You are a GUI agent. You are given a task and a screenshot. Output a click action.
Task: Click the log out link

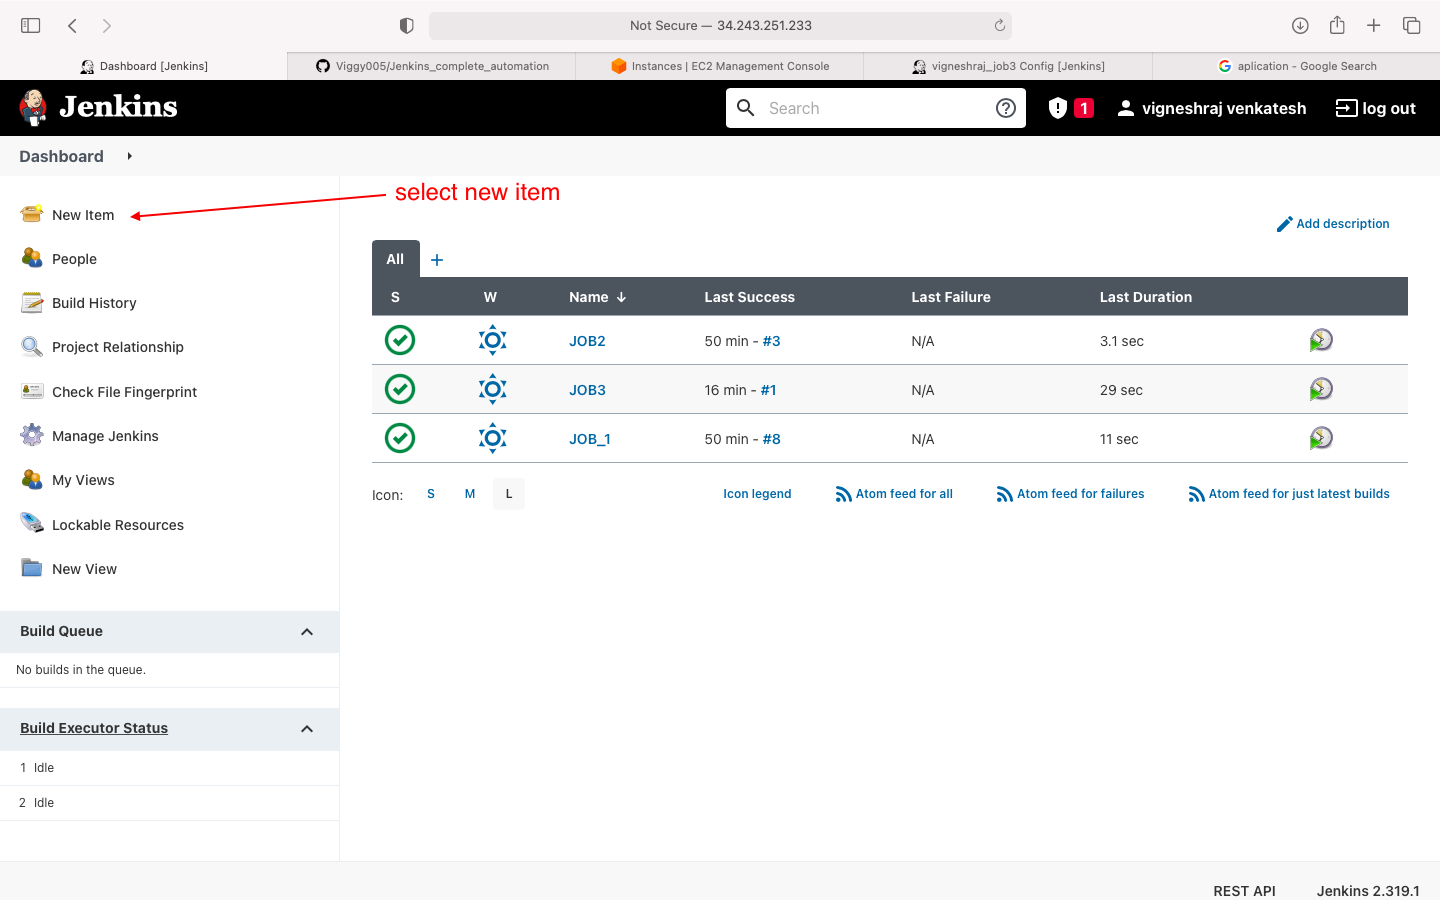point(1376,108)
